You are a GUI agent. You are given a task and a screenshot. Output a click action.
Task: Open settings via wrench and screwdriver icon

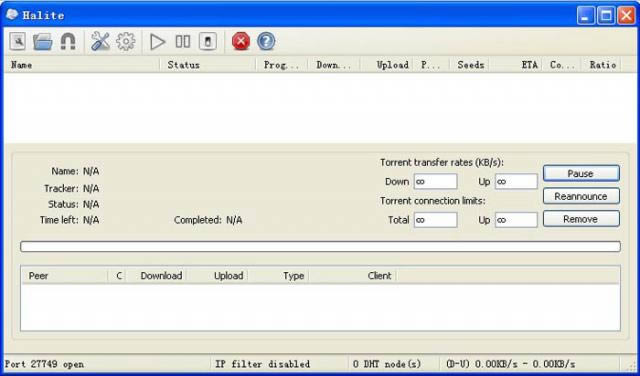pos(100,42)
